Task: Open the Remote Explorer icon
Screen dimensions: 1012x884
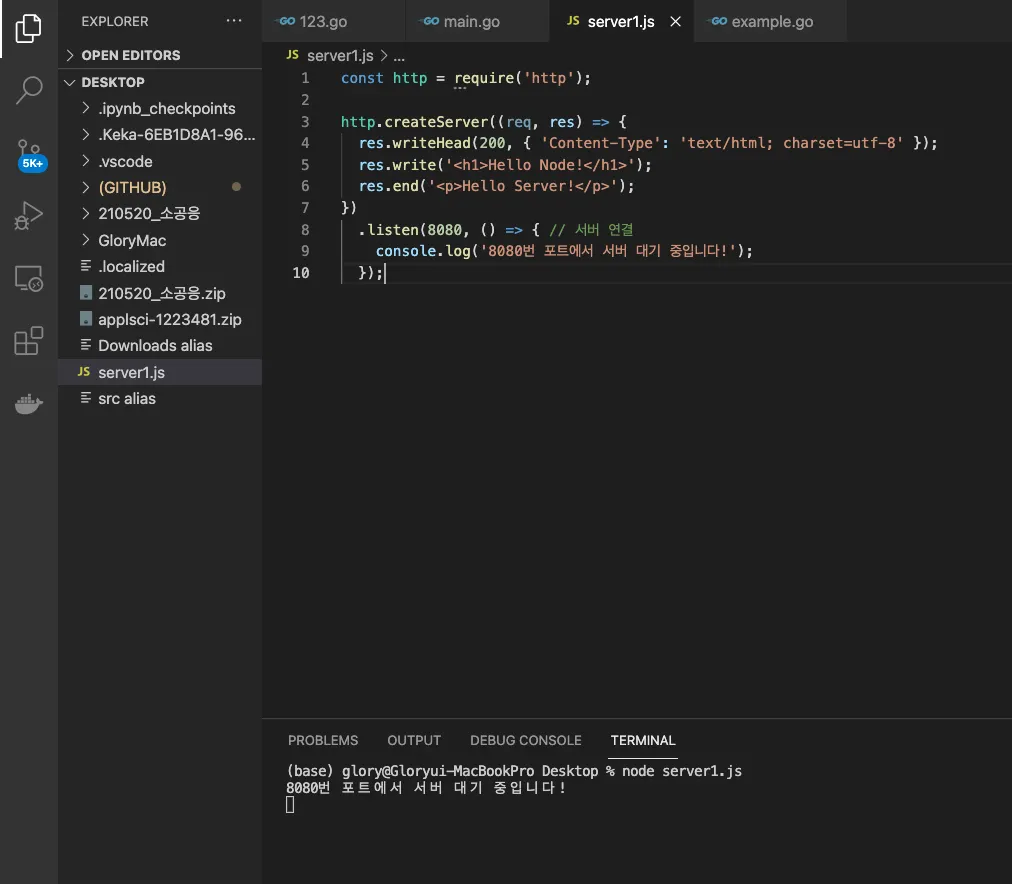Action: [29, 279]
